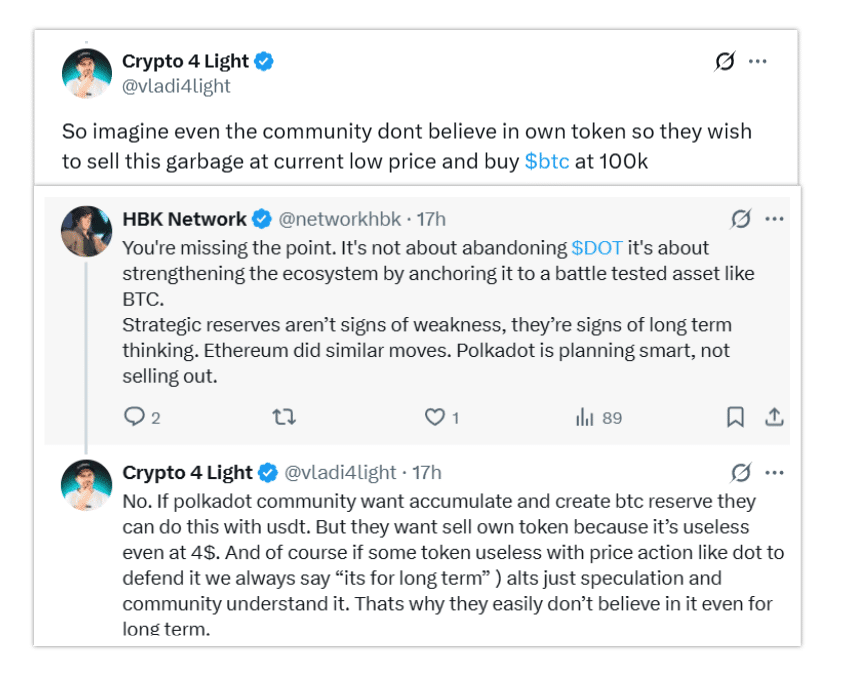Viewport: 842px width, 684px height.
Task: Repost the HBK Network reply
Action: tap(284, 417)
